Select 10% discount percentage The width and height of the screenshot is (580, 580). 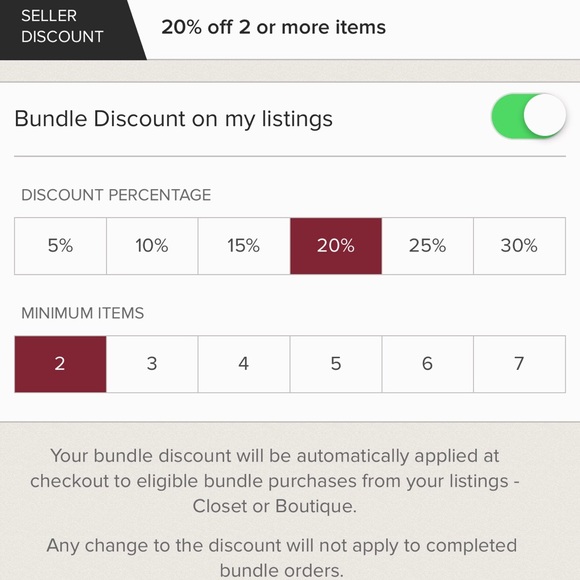coord(152,246)
